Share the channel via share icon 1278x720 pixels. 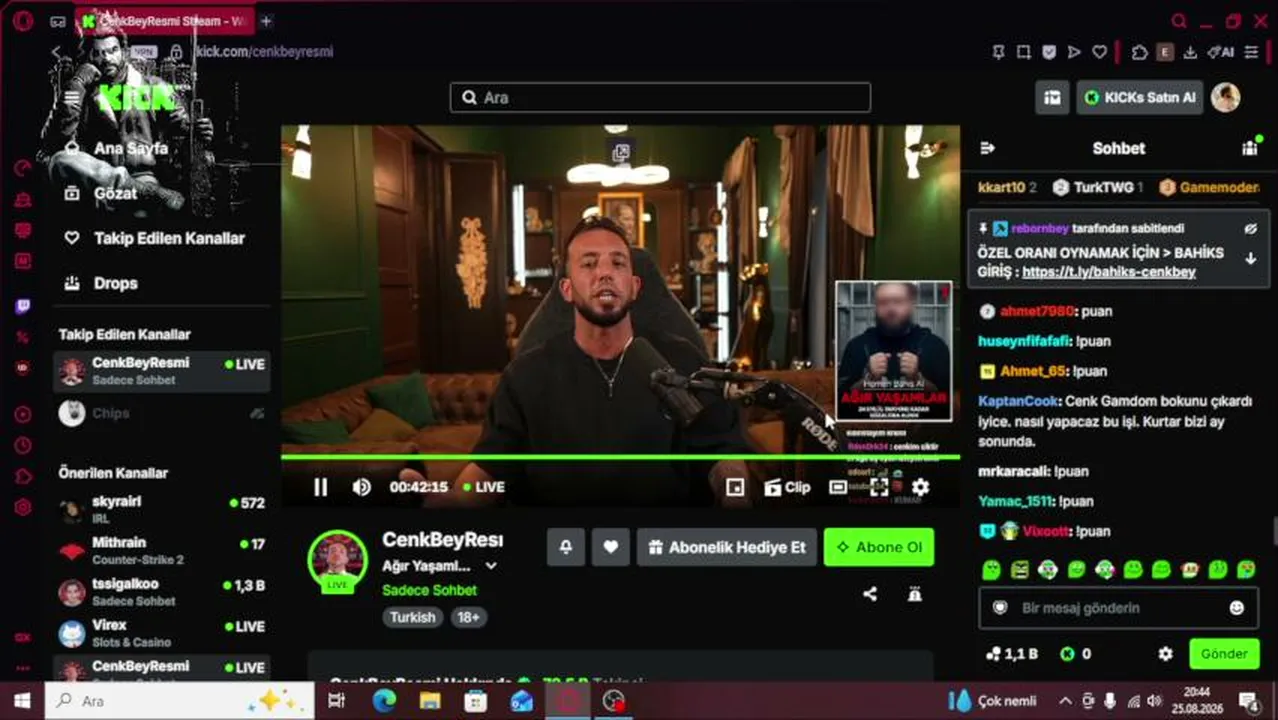[870, 594]
